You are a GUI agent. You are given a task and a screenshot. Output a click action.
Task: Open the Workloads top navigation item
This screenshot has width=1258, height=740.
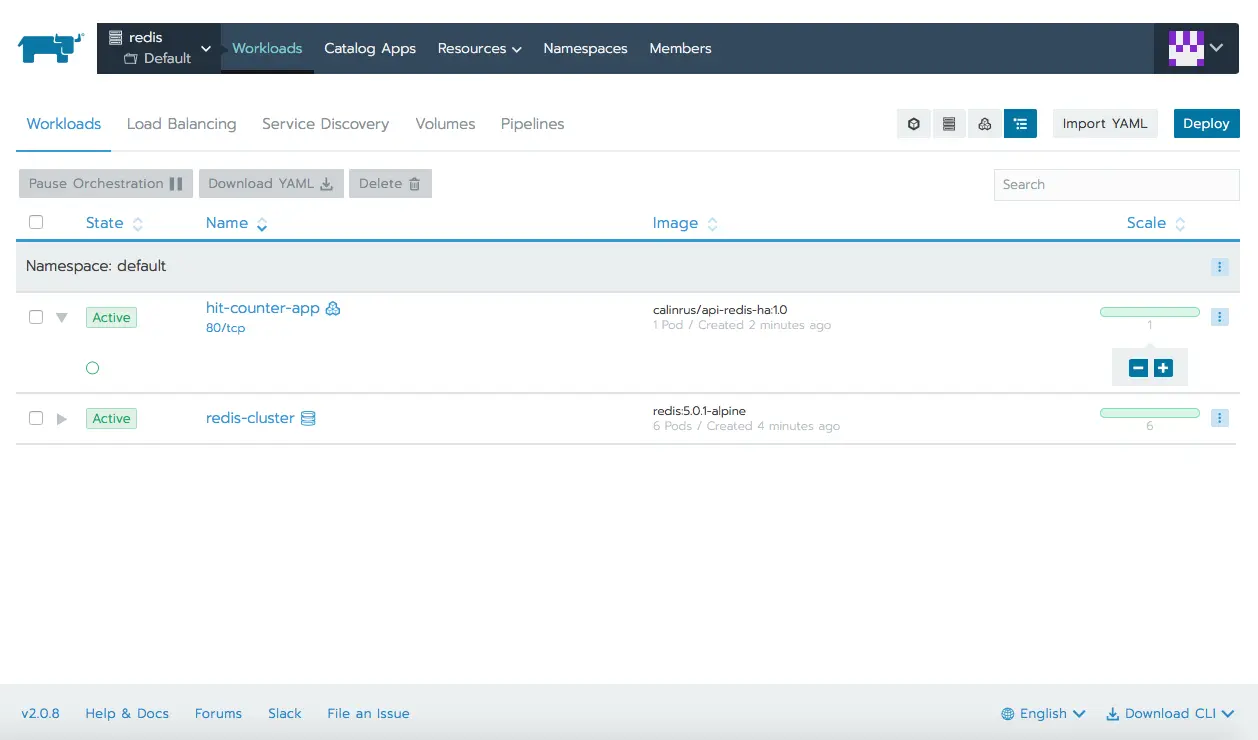pos(267,48)
